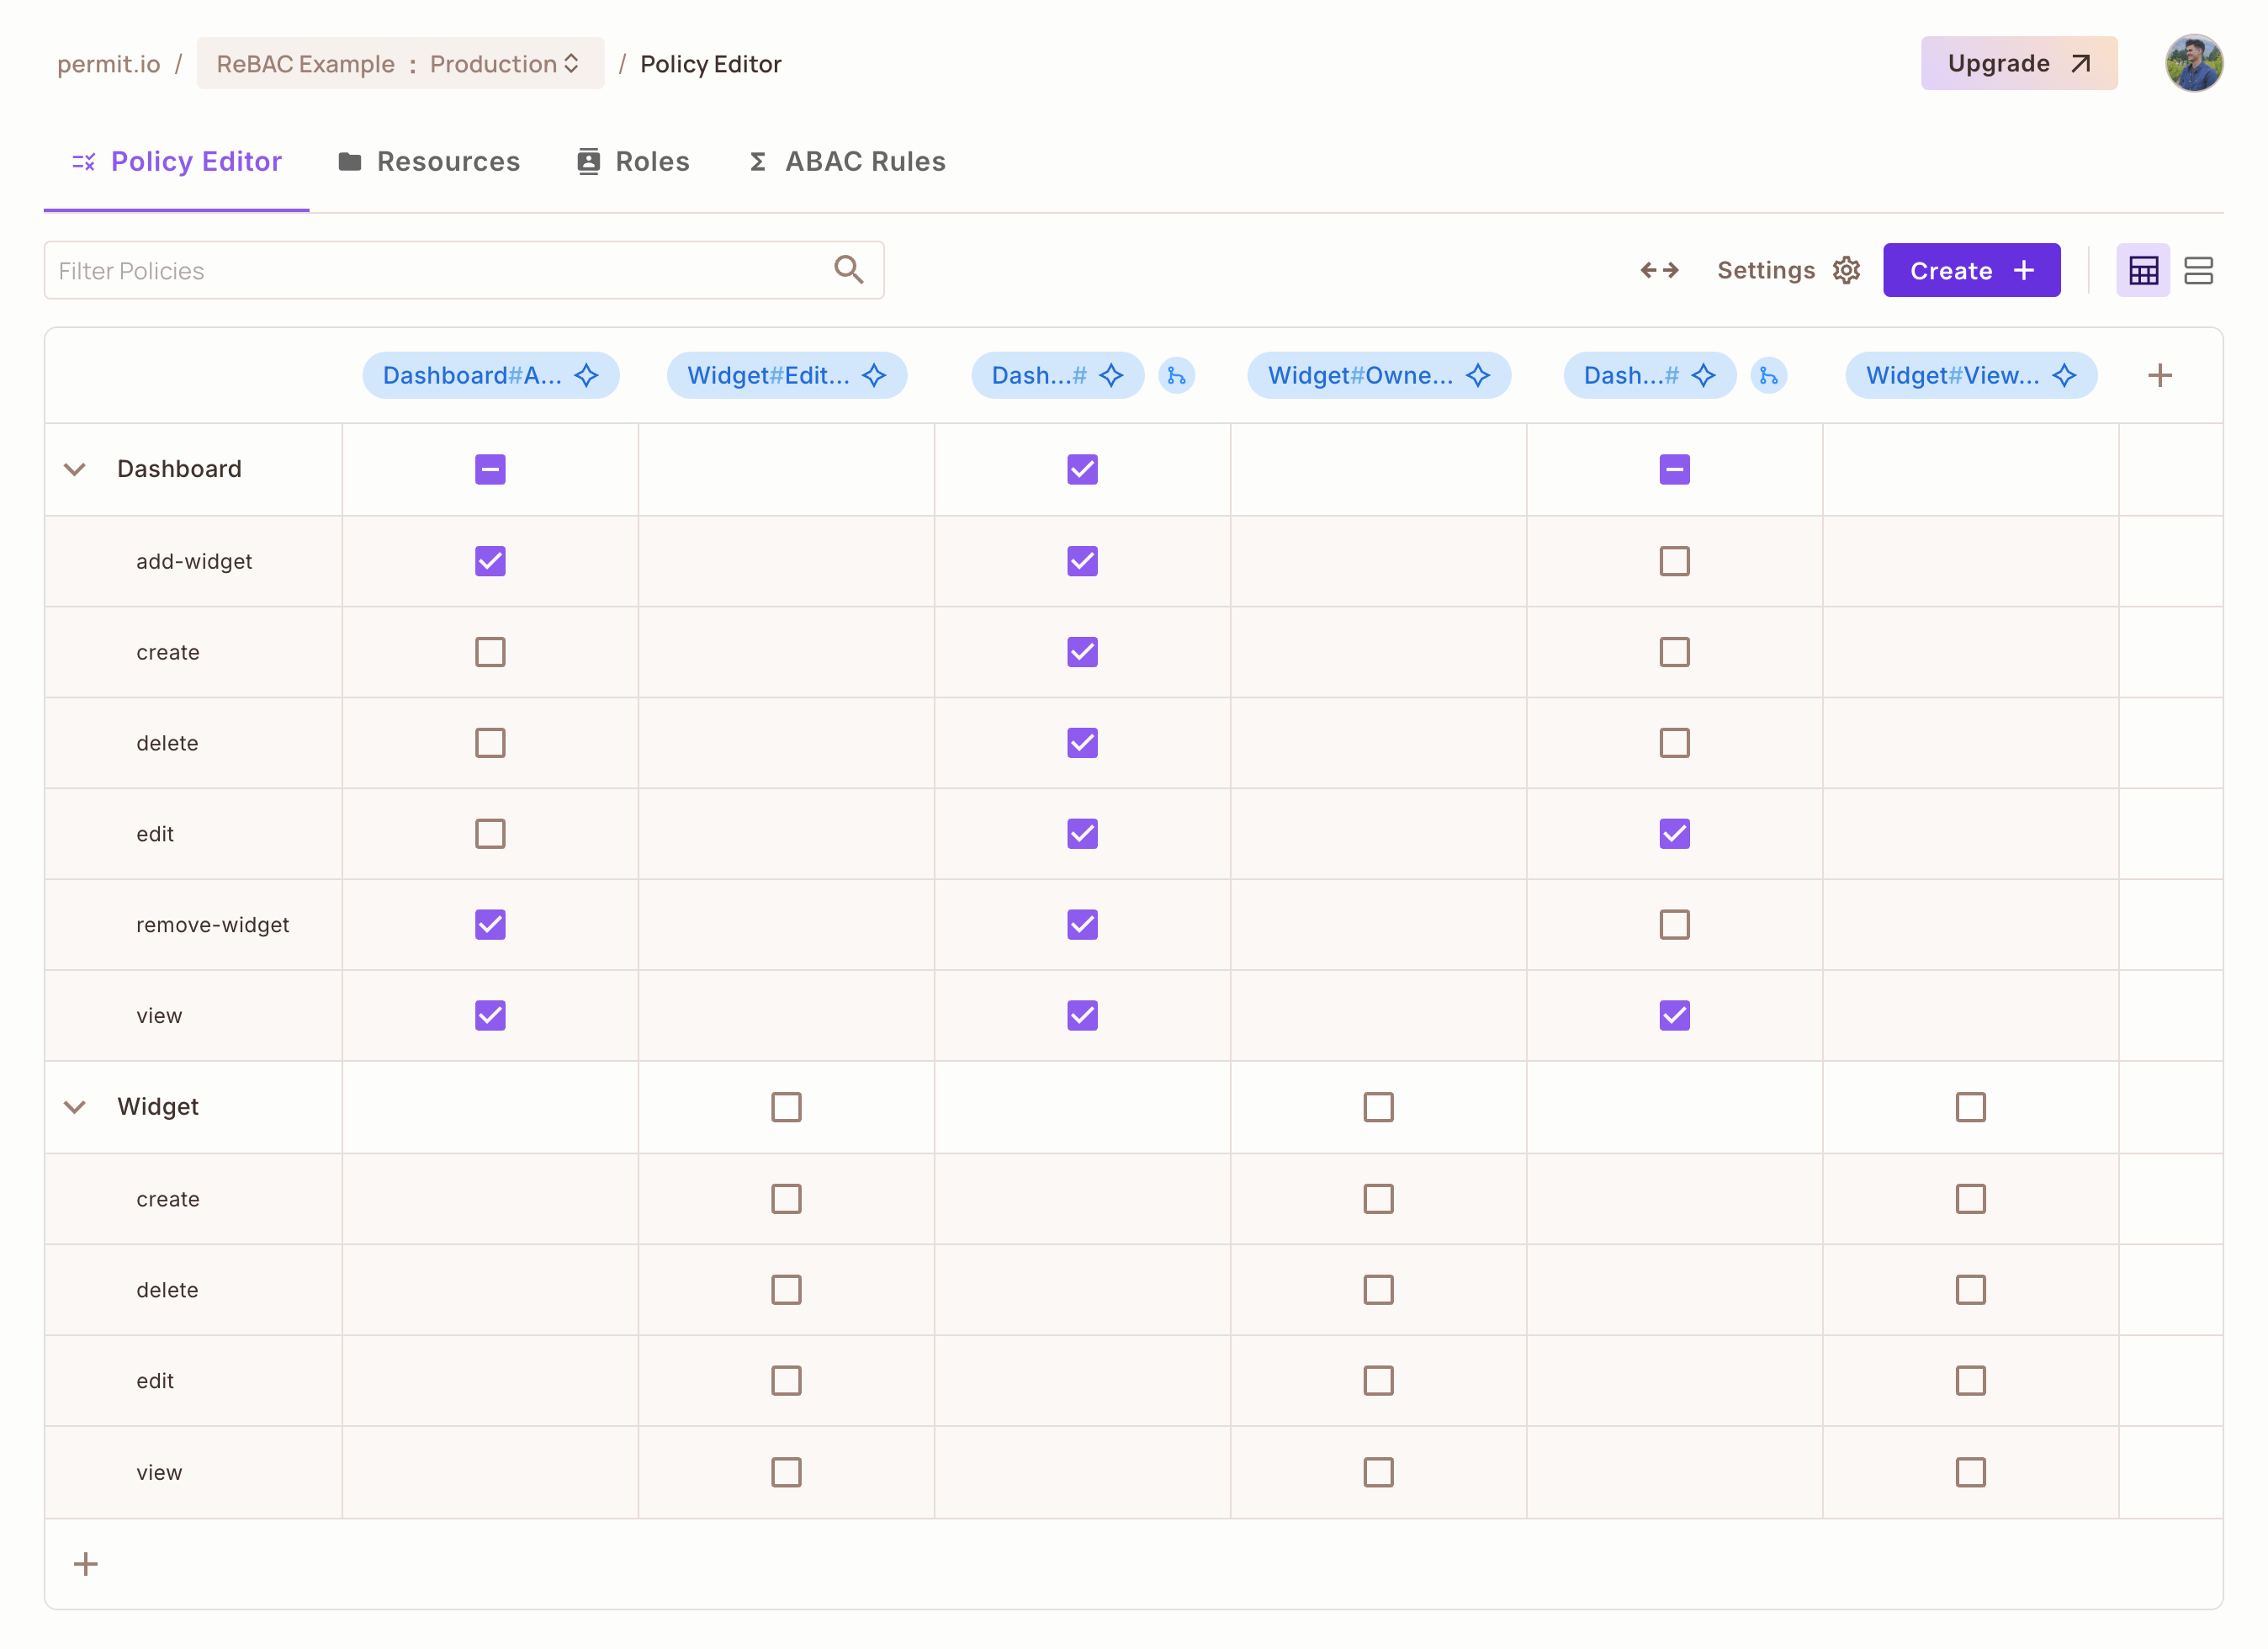Click the plus icon to add a new resource

(x=86, y=1563)
